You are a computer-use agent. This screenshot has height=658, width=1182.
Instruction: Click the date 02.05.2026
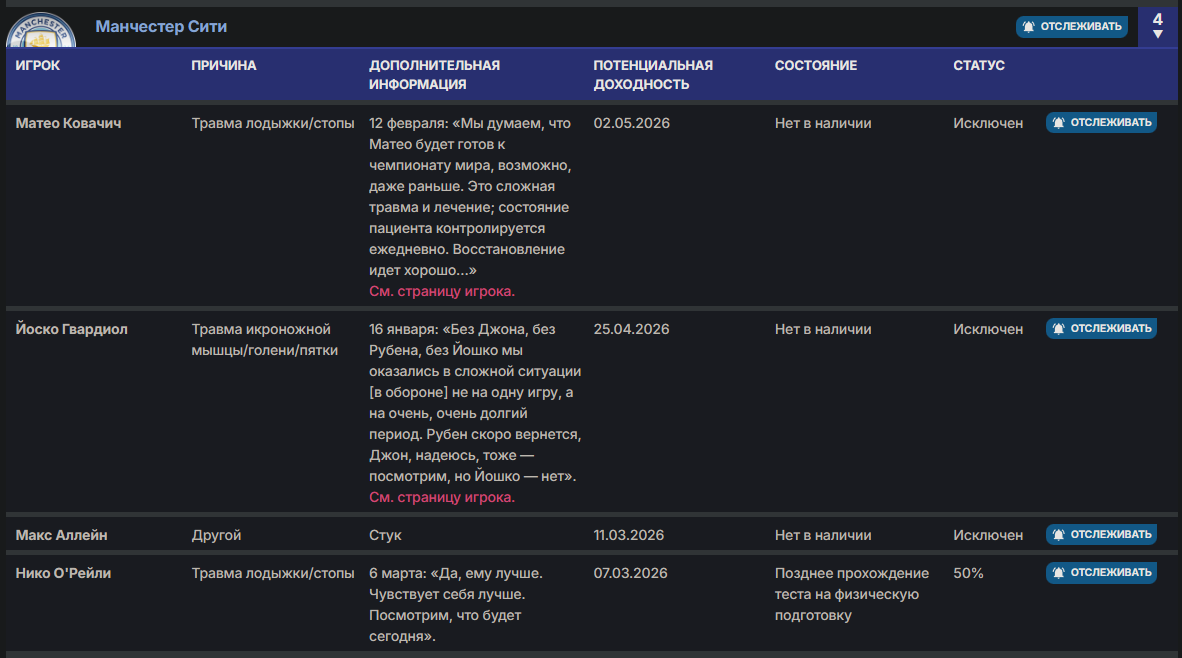coord(631,123)
